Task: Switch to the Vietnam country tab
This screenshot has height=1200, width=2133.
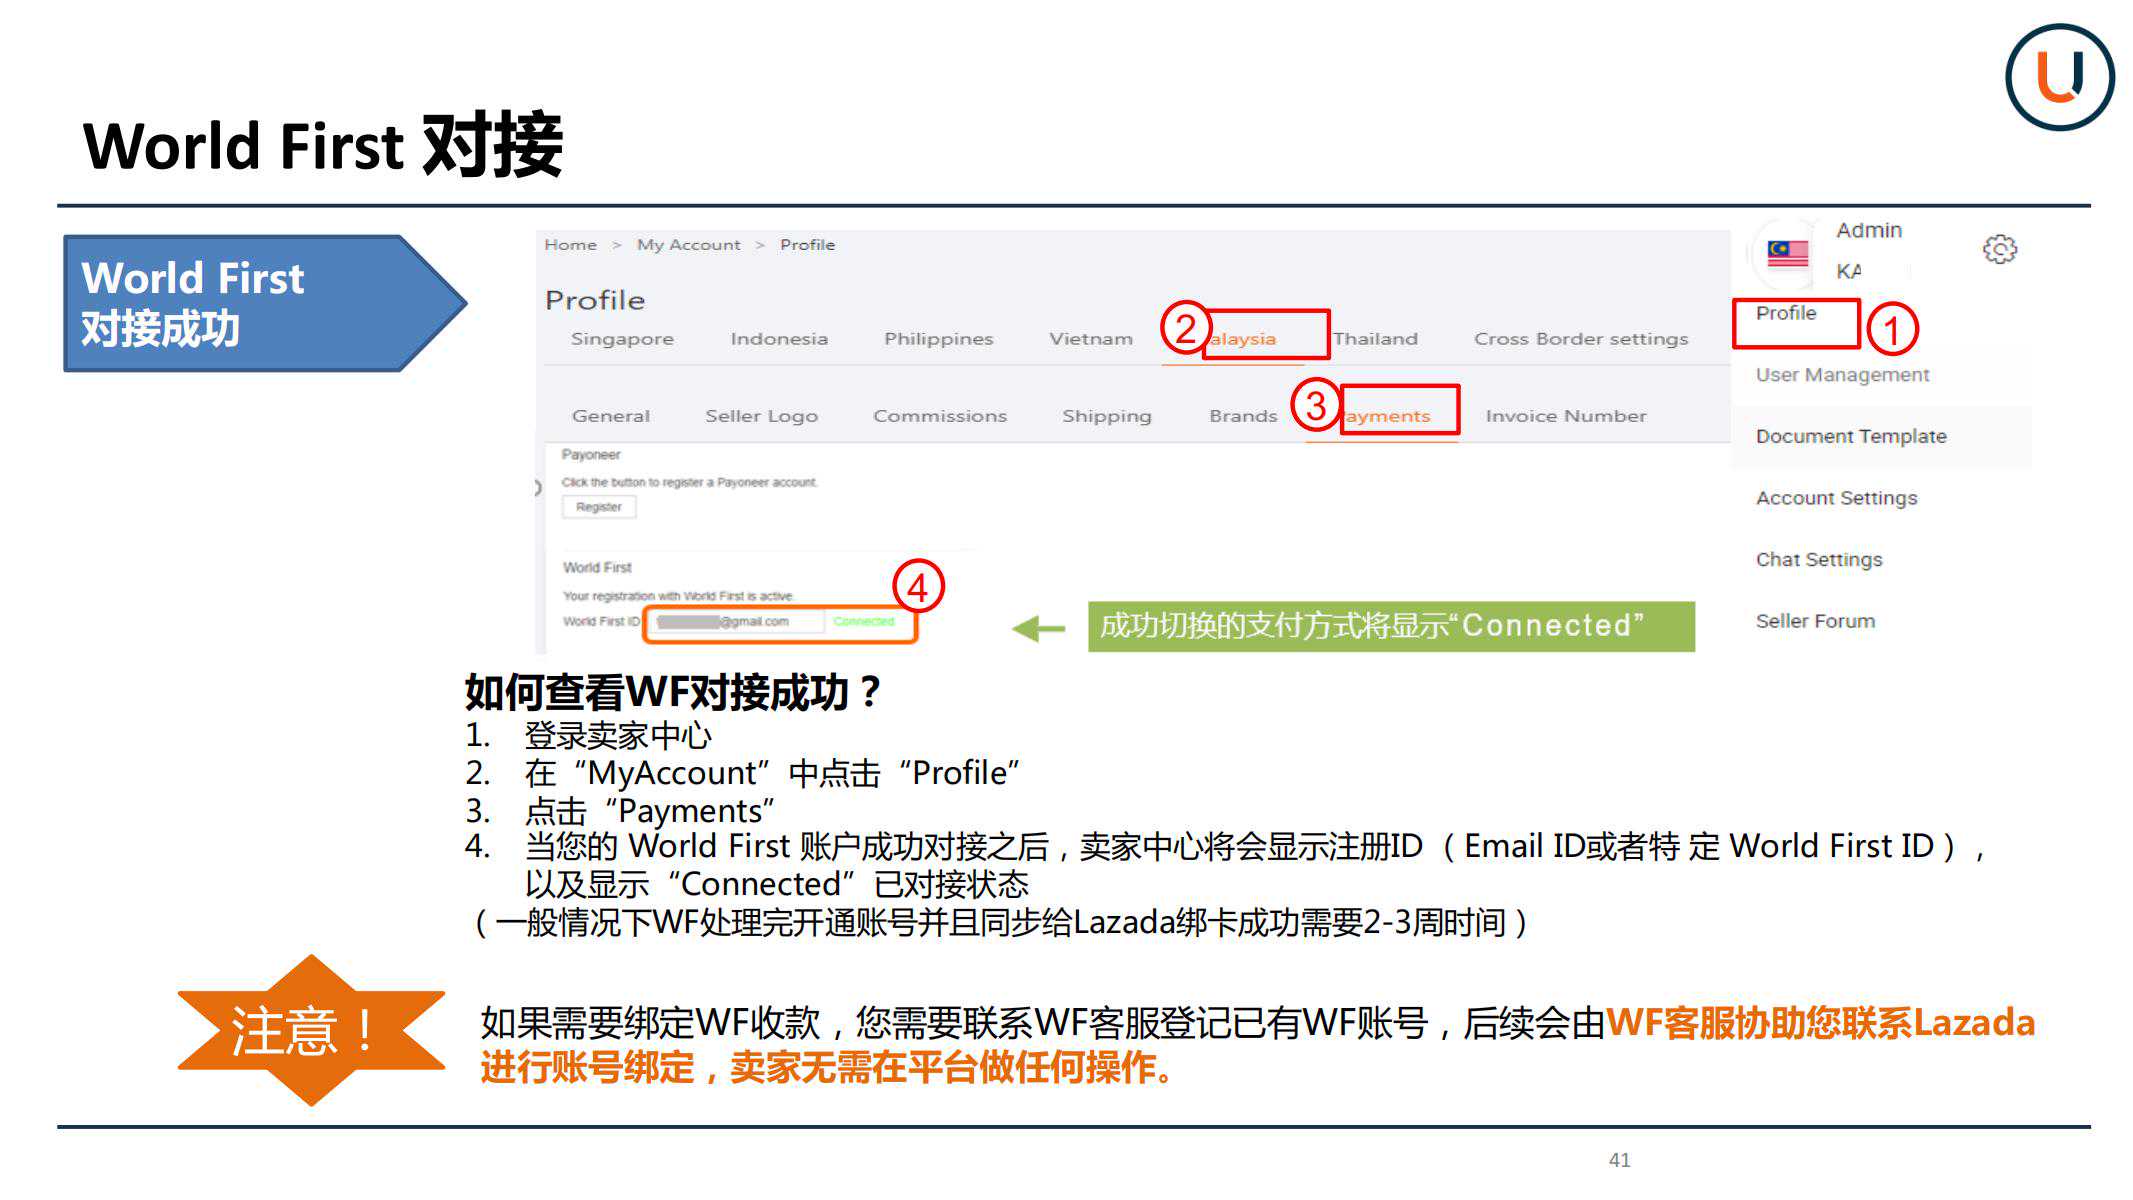Action: tap(1091, 339)
